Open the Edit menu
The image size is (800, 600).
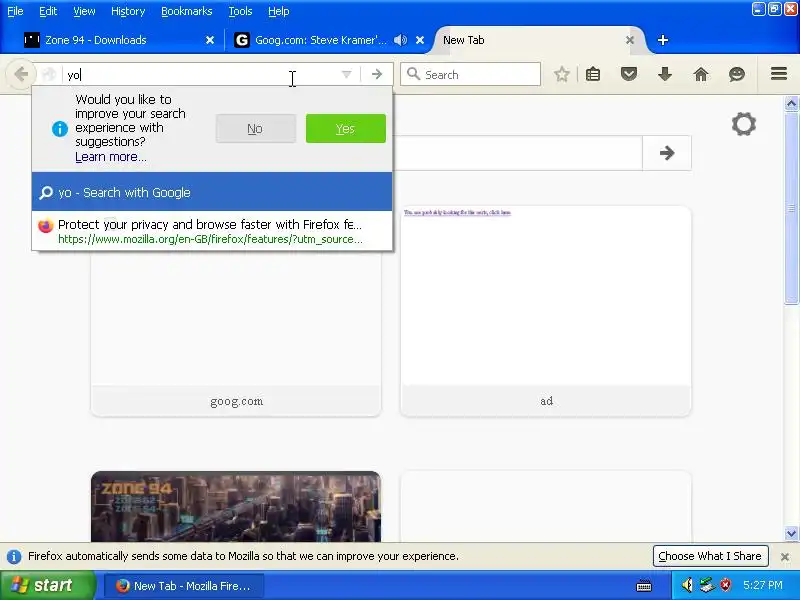tap(48, 11)
